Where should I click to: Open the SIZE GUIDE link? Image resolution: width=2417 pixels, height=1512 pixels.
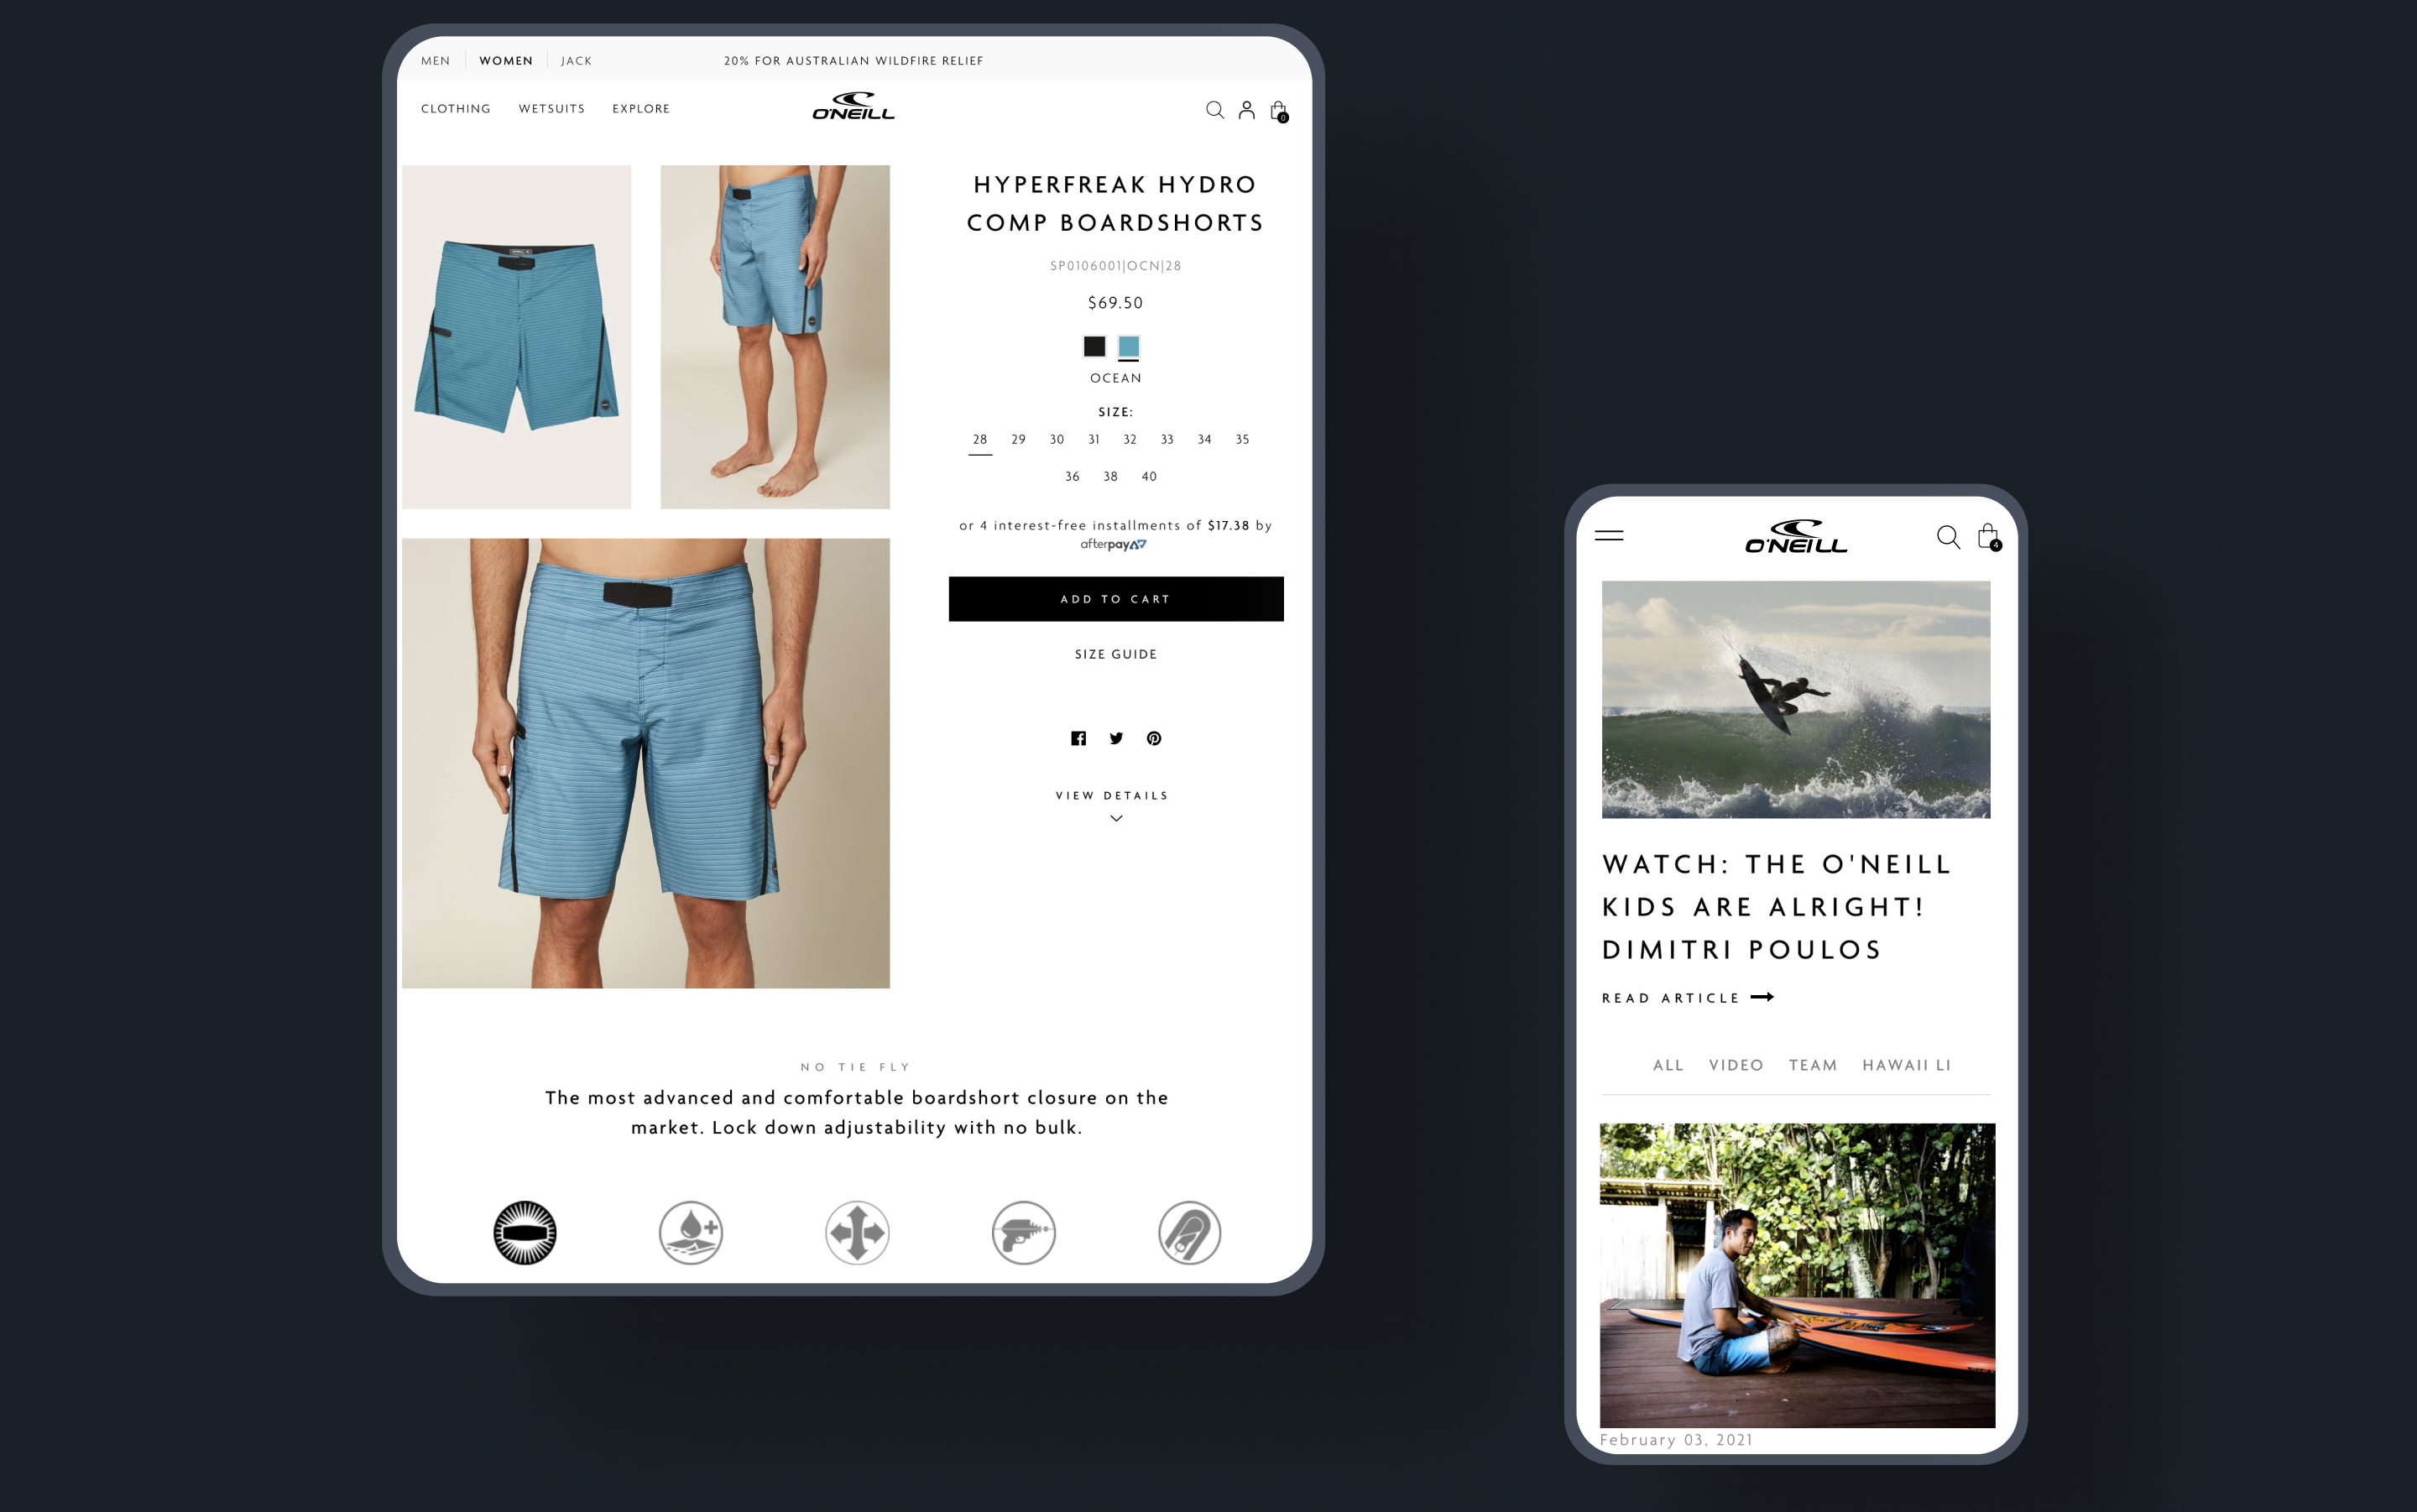(x=1115, y=654)
